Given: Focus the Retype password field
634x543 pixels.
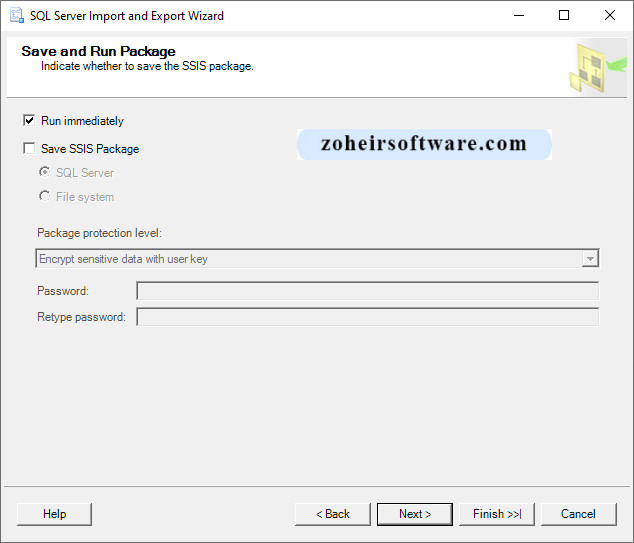Looking at the screenshot, I should pyautogui.click(x=367, y=317).
